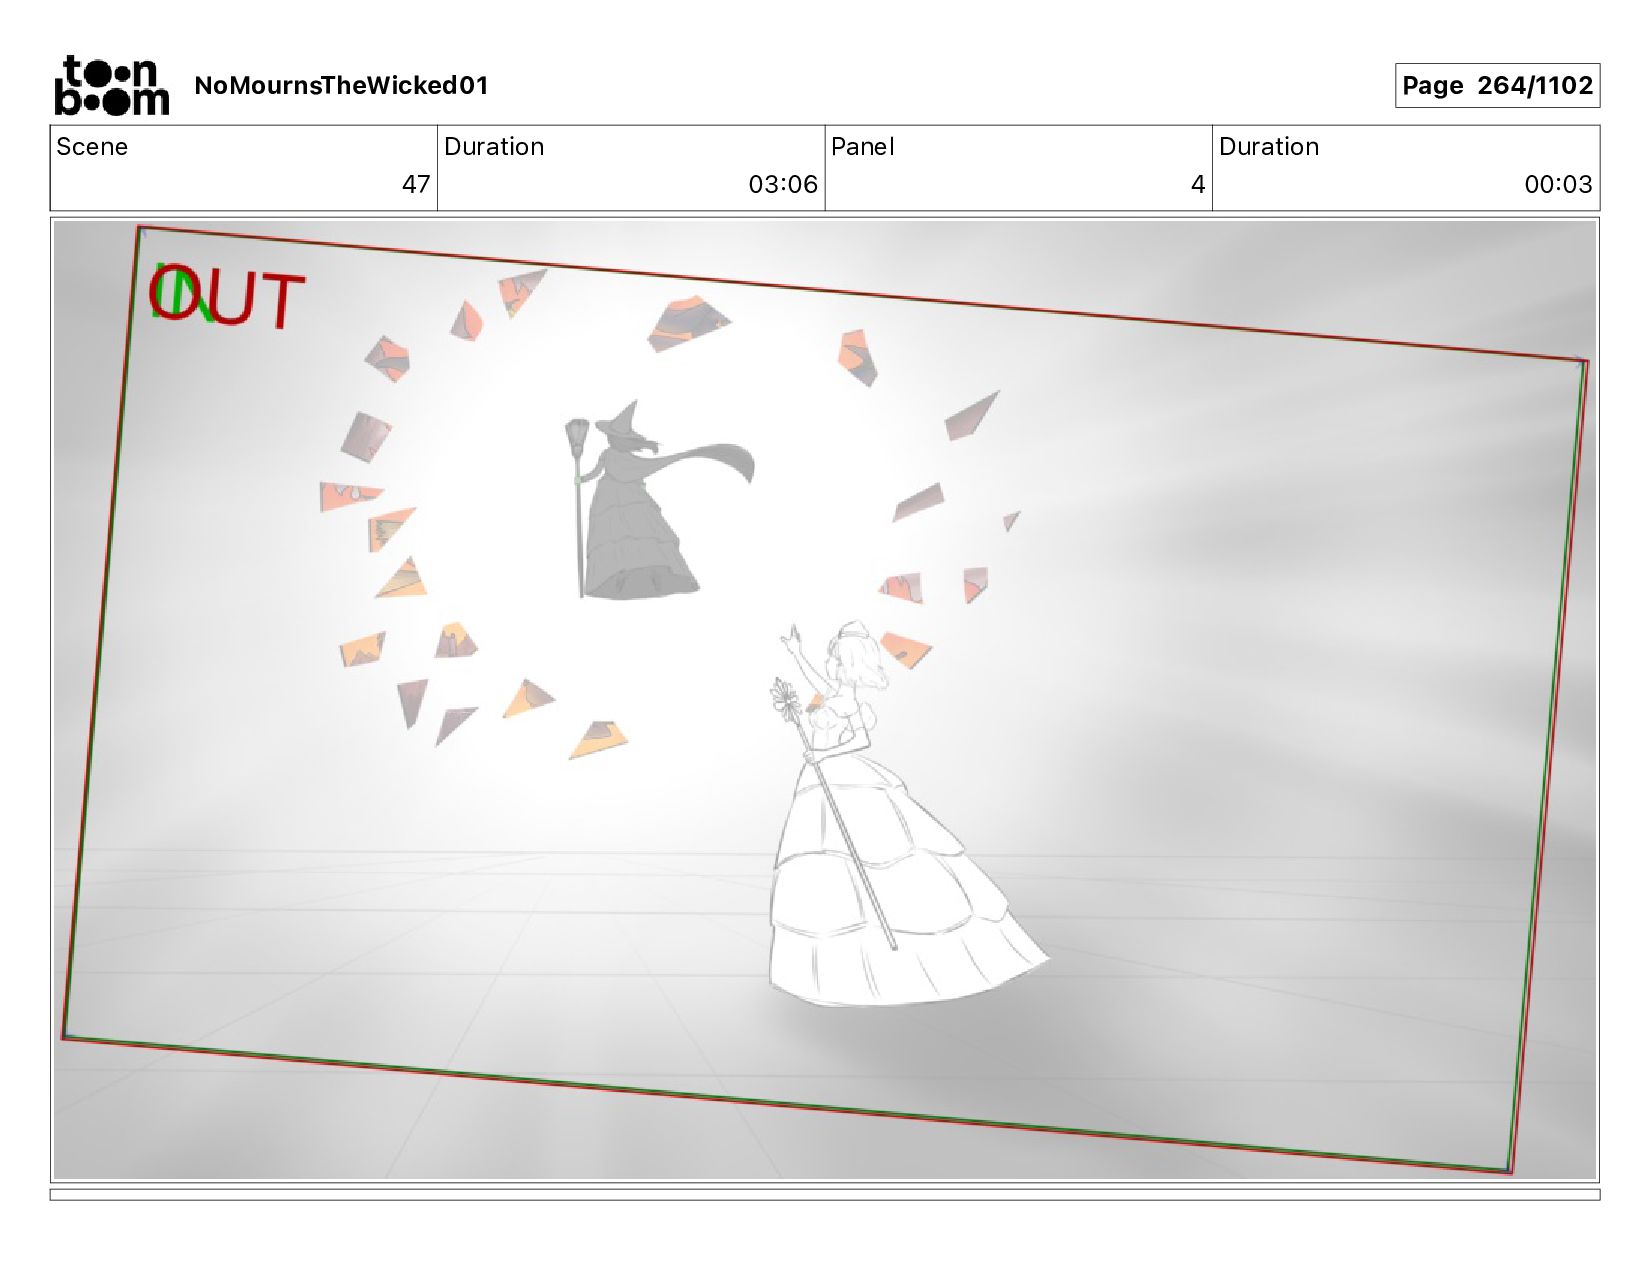Select the project title NoMournsTheWicked01

341,85
